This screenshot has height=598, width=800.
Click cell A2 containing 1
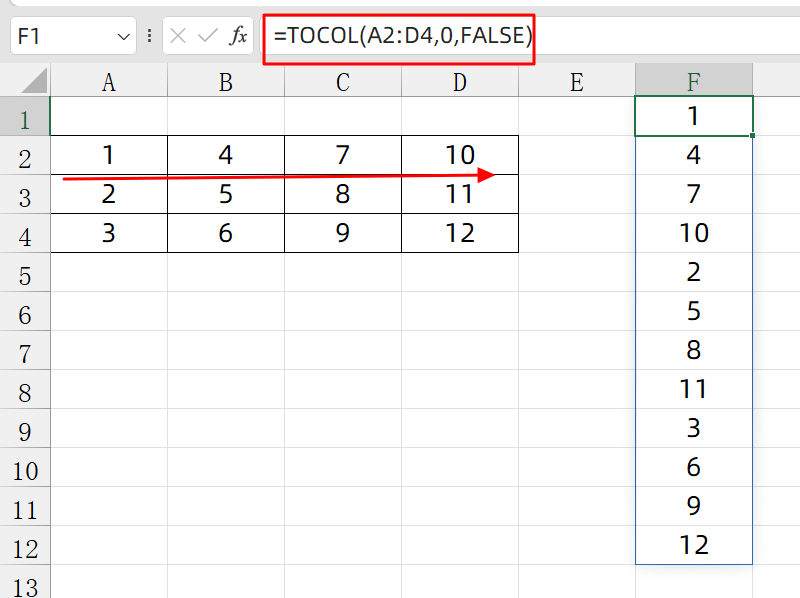[x=109, y=155]
